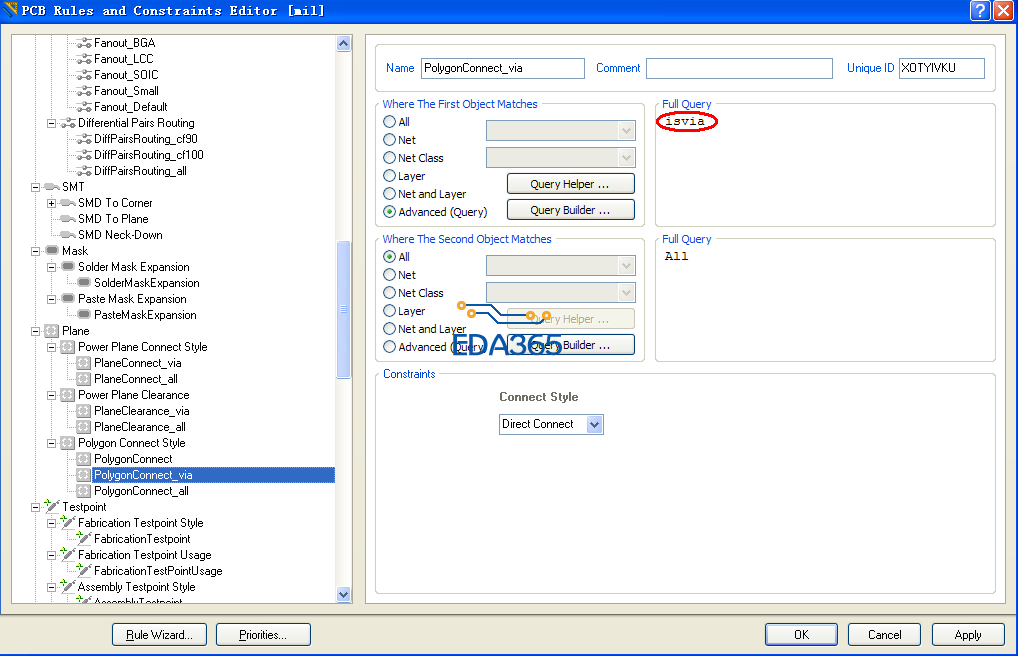Viewport: 1018px width, 656px height.
Task: Click the Fanout_SOIC rule icon
Action: [84, 75]
